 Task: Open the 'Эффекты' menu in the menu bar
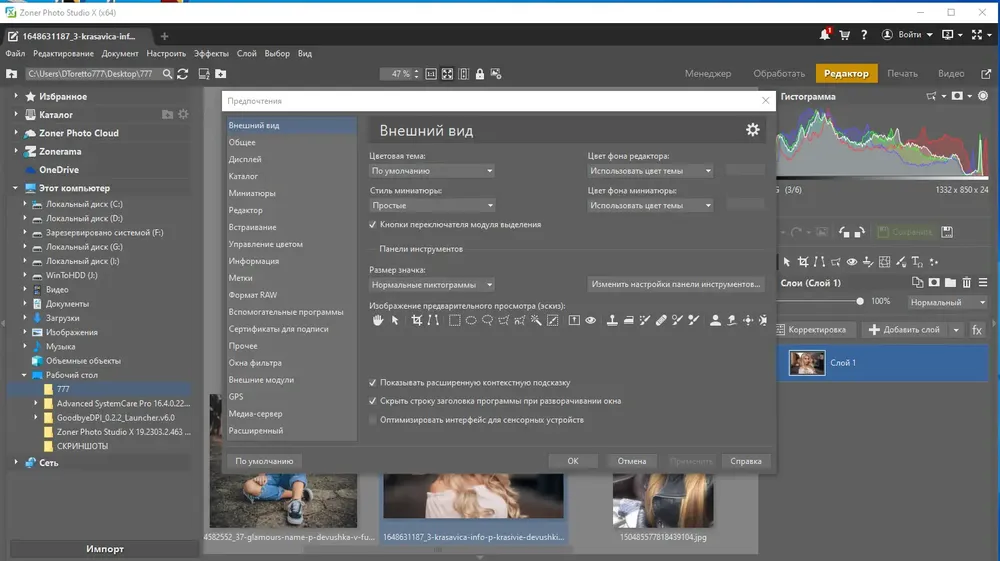pyautogui.click(x=211, y=54)
